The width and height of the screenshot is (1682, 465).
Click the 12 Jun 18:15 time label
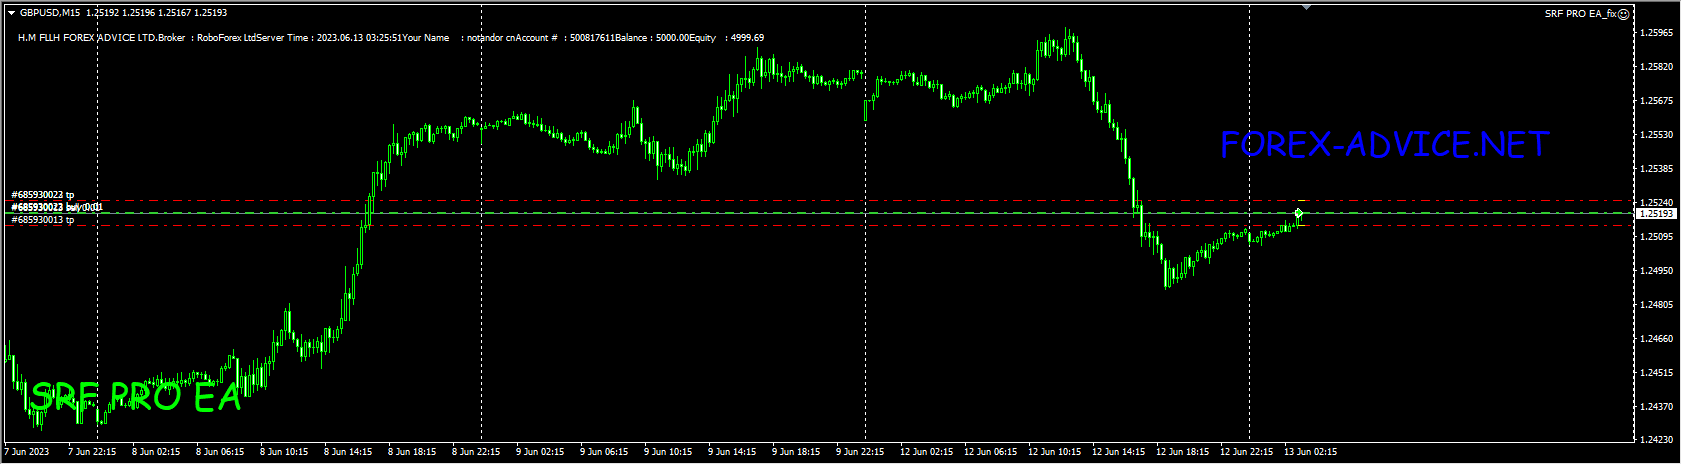[x=1183, y=452]
